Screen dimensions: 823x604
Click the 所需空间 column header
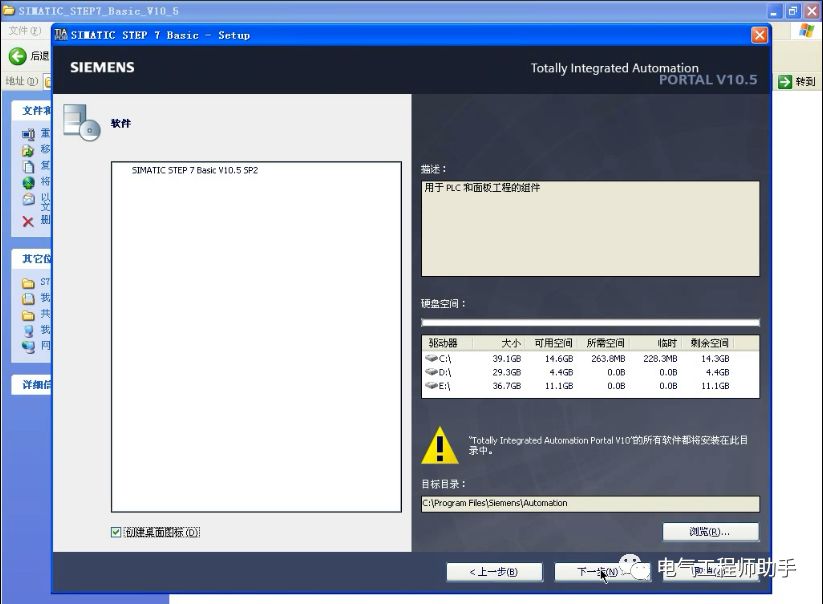(605, 343)
